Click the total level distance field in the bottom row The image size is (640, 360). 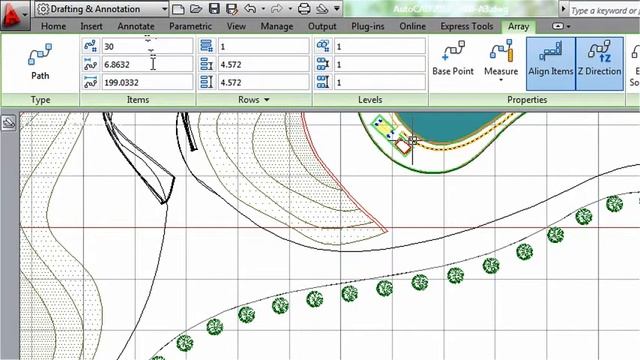380,82
